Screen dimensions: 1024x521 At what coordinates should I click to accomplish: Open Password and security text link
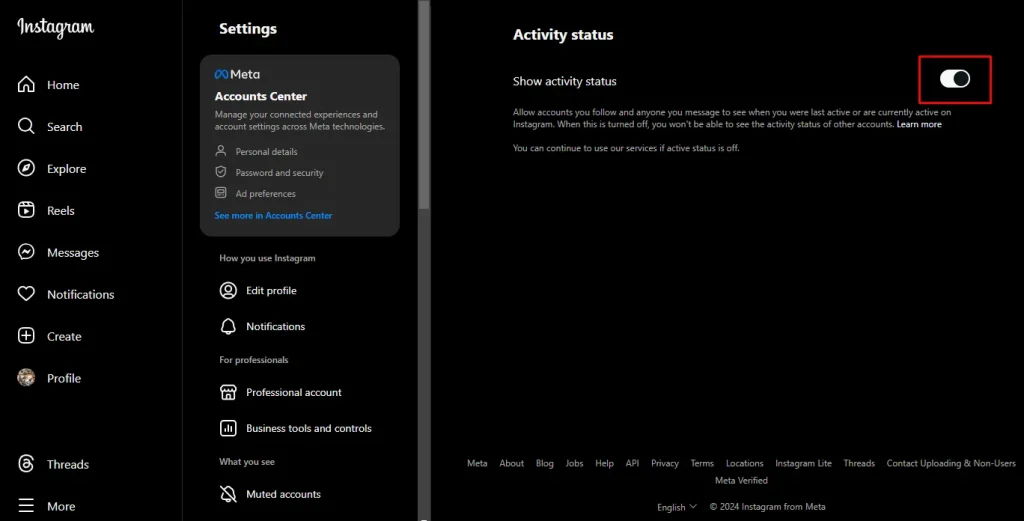[x=280, y=172]
